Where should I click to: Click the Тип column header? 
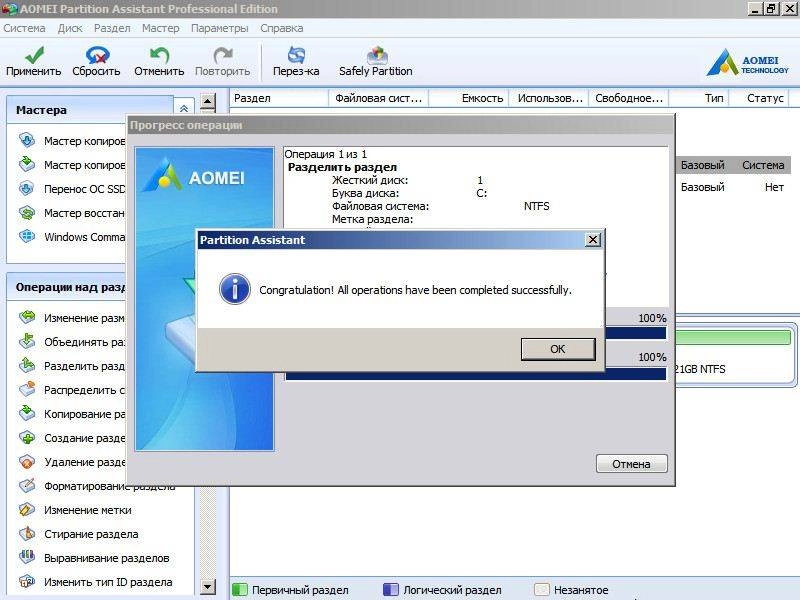click(x=699, y=98)
